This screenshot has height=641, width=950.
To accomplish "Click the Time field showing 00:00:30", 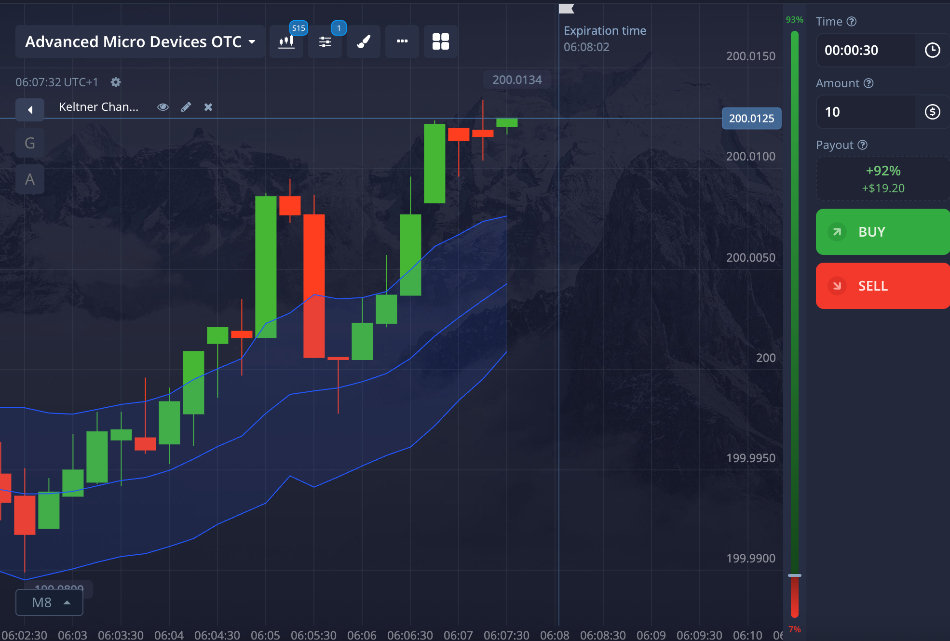I will coord(866,50).
